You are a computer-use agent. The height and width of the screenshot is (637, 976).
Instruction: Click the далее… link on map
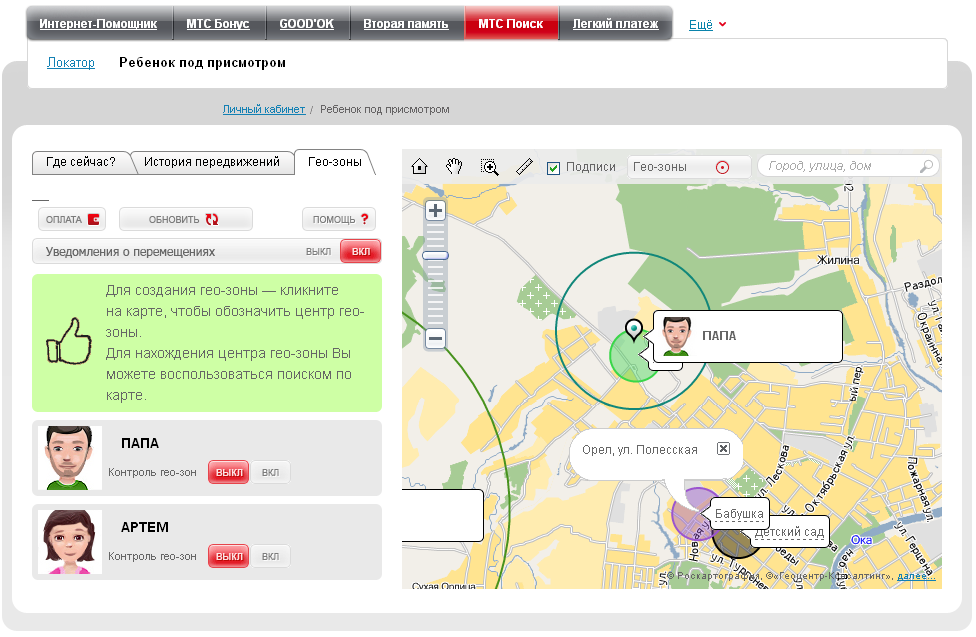click(x=916, y=576)
